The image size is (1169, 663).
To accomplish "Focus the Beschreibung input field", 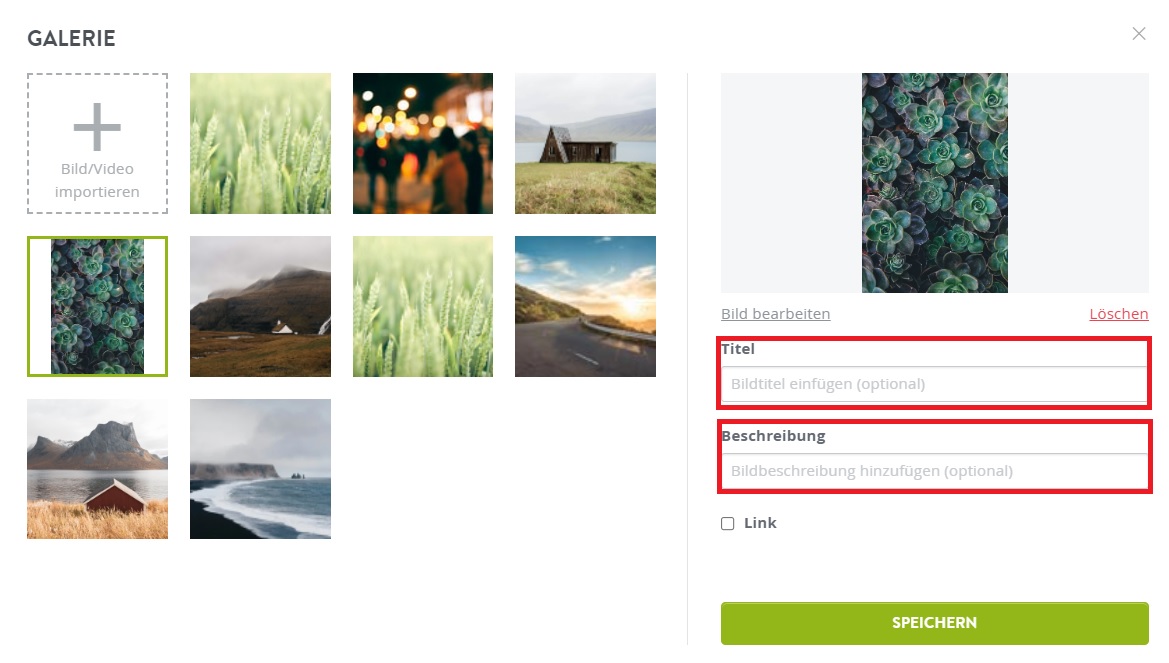I will click(934, 471).
